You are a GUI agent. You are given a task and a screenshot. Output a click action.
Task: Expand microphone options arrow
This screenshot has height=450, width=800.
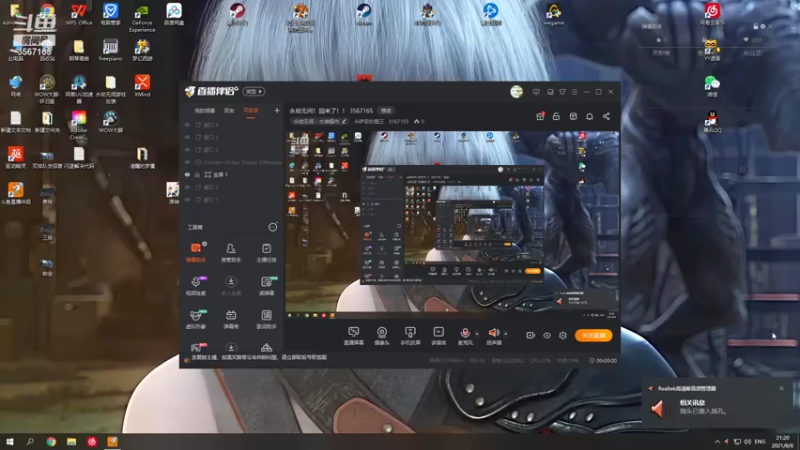click(477, 334)
